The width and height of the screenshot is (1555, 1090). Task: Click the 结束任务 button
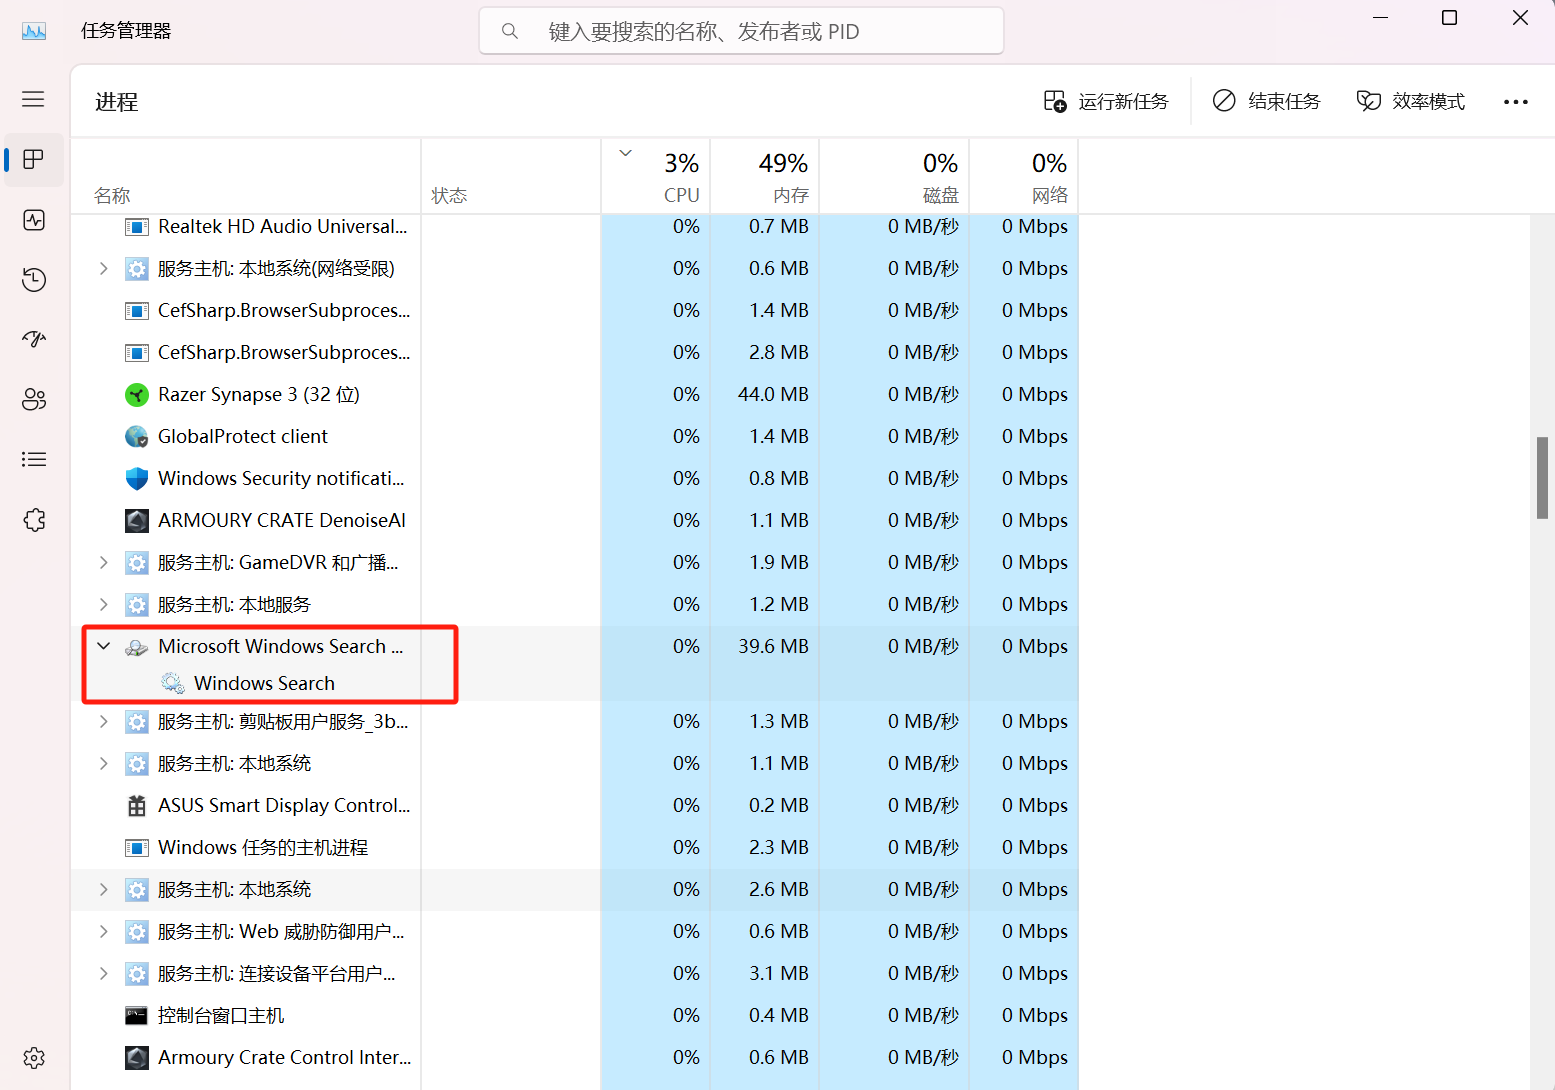coord(1267,102)
